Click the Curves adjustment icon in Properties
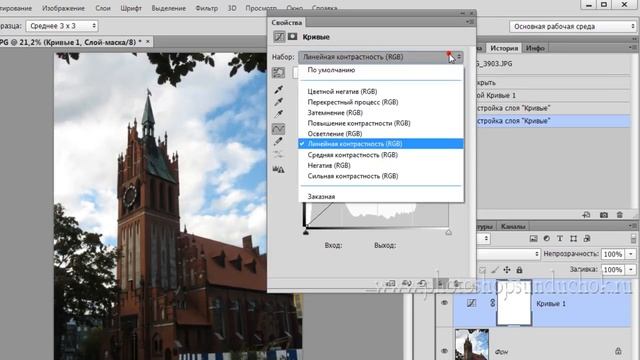Image resolution: width=640 pixels, height=360 pixels. pyautogui.click(x=279, y=37)
